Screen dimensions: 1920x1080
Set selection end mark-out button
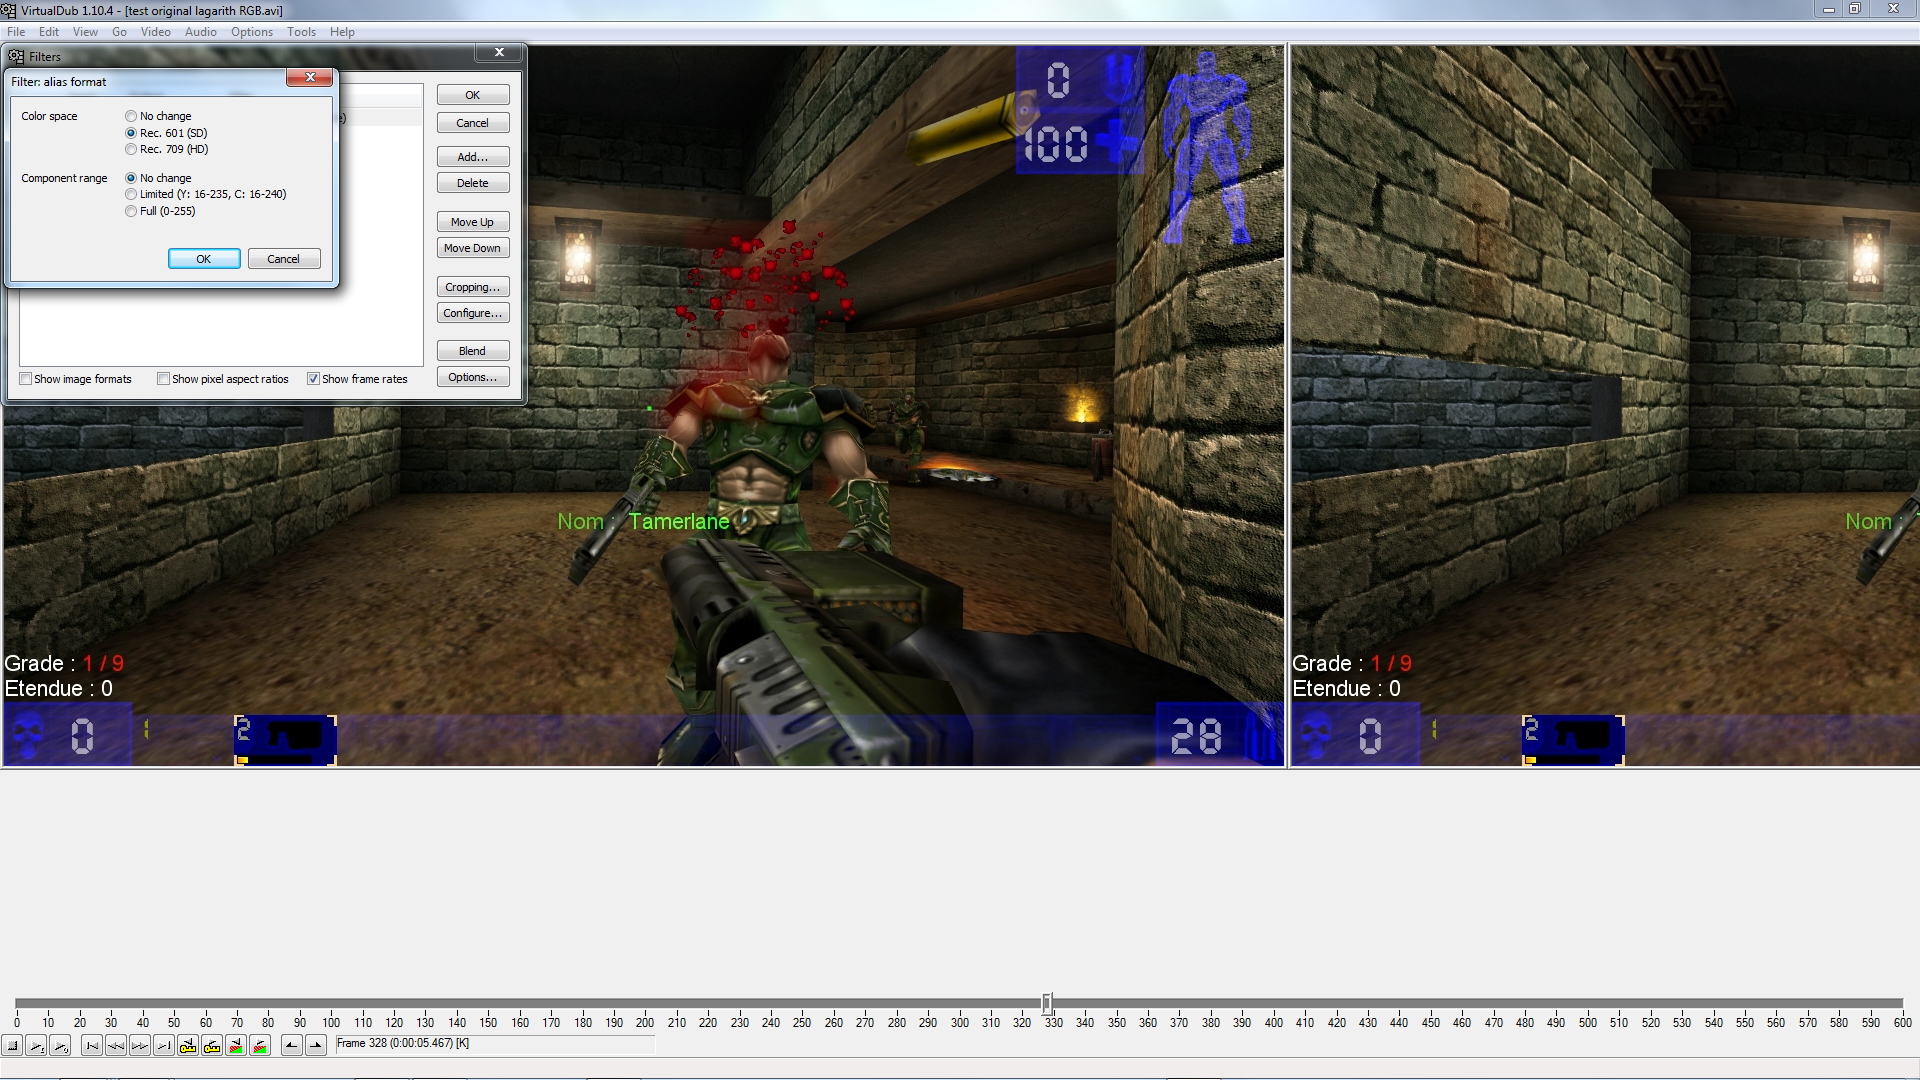(x=316, y=1046)
